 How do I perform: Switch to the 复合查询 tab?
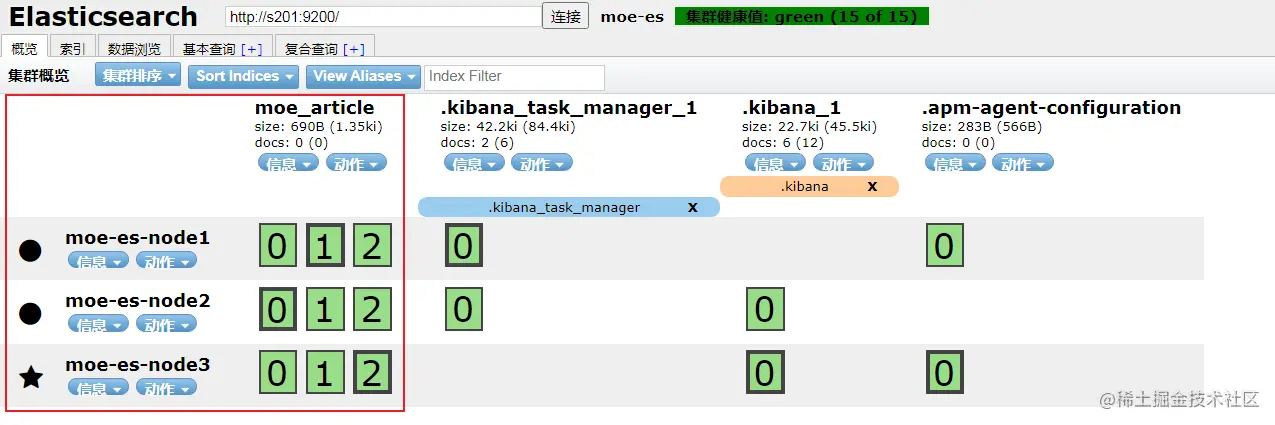point(324,48)
